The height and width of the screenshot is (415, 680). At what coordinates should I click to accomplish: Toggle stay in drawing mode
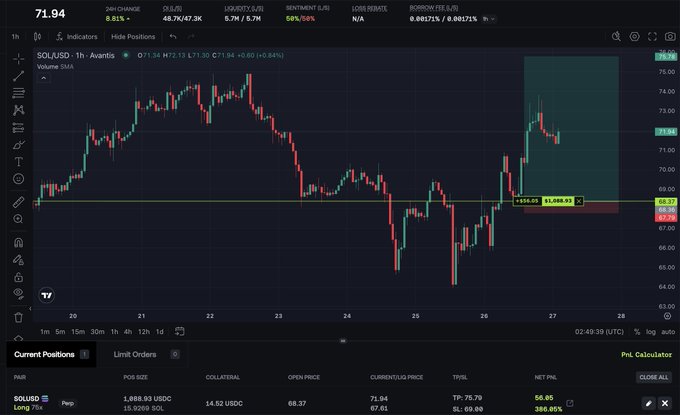coord(18,260)
